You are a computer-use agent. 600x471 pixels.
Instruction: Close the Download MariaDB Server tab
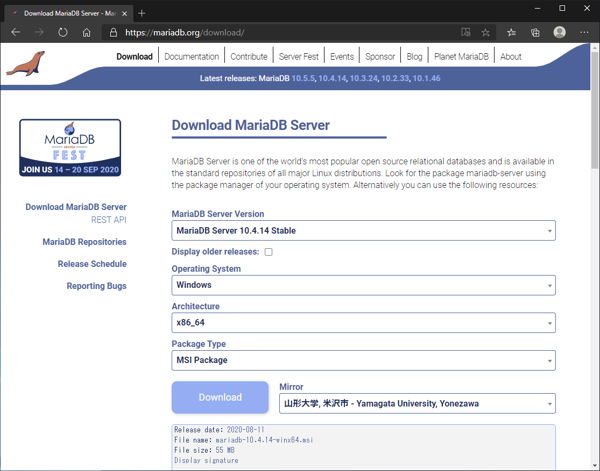click(x=124, y=13)
